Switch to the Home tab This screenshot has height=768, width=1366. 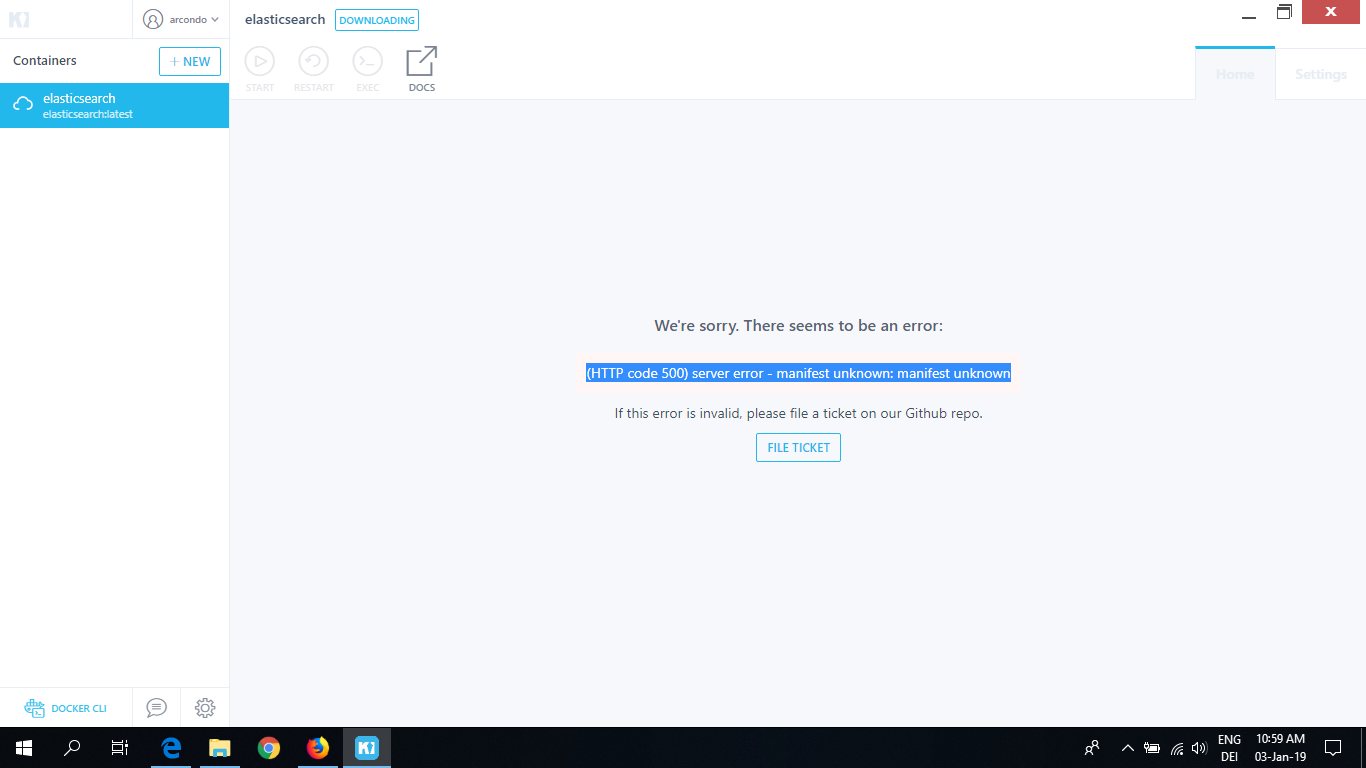pos(1234,73)
